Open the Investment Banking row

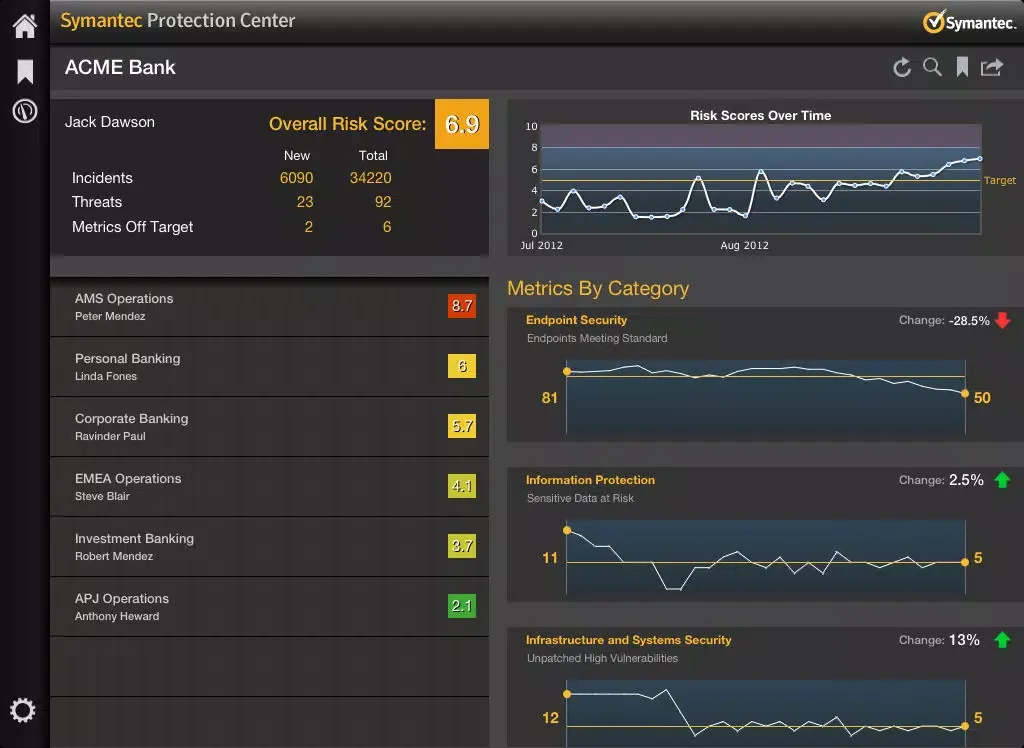tap(269, 547)
